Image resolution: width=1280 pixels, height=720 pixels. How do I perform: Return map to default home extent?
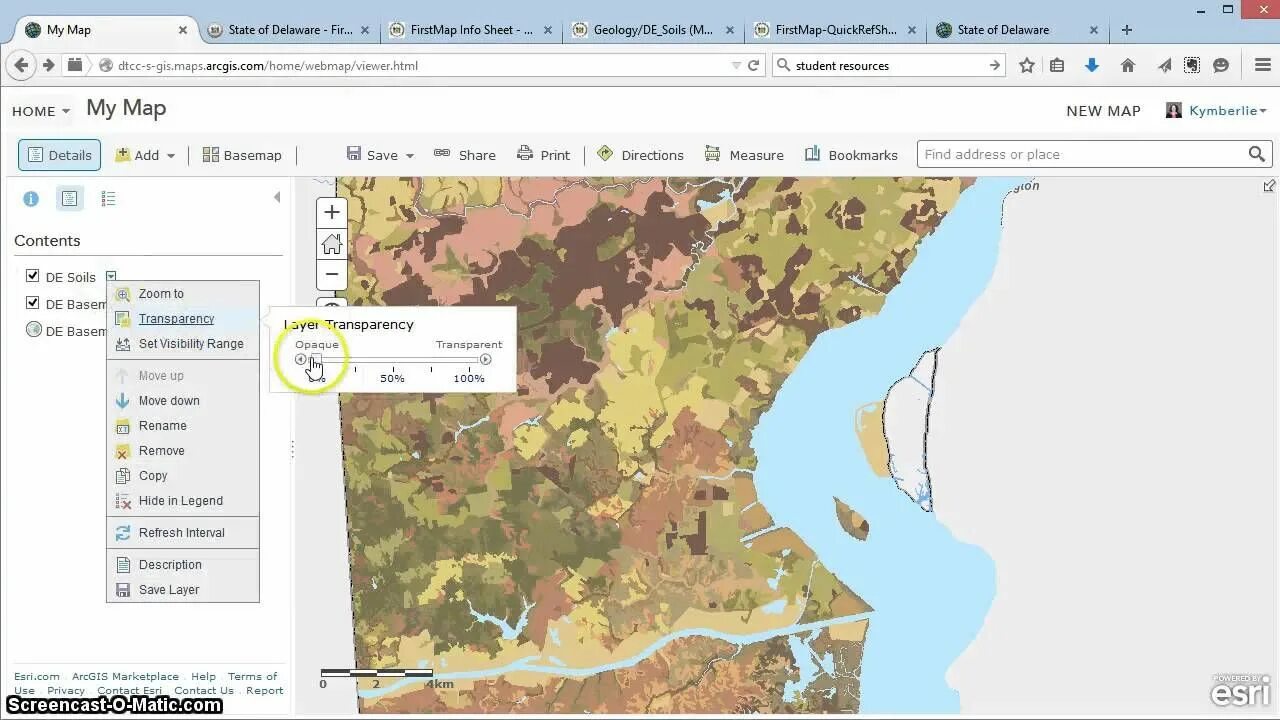click(332, 243)
